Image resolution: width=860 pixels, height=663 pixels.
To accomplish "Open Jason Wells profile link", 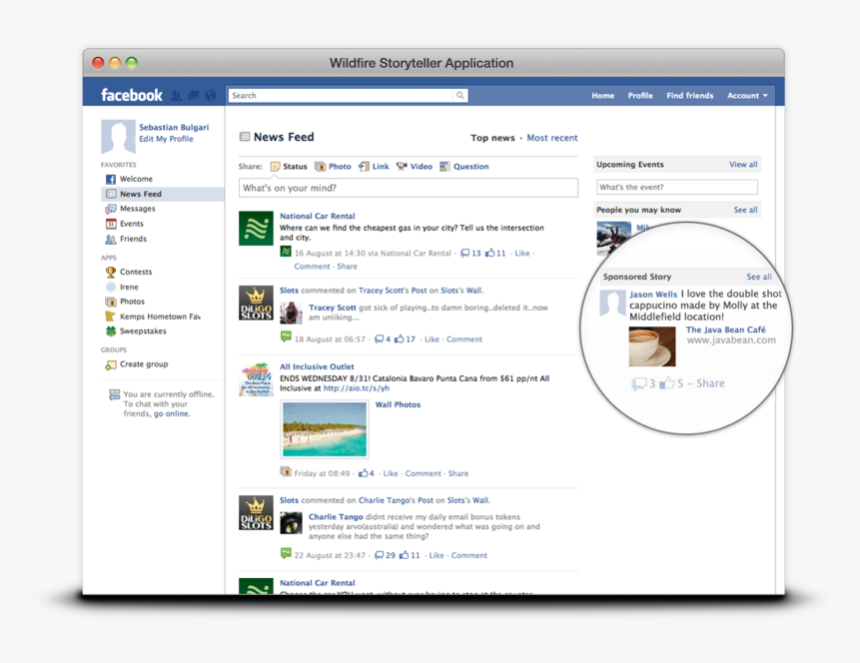I will tap(653, 294).
